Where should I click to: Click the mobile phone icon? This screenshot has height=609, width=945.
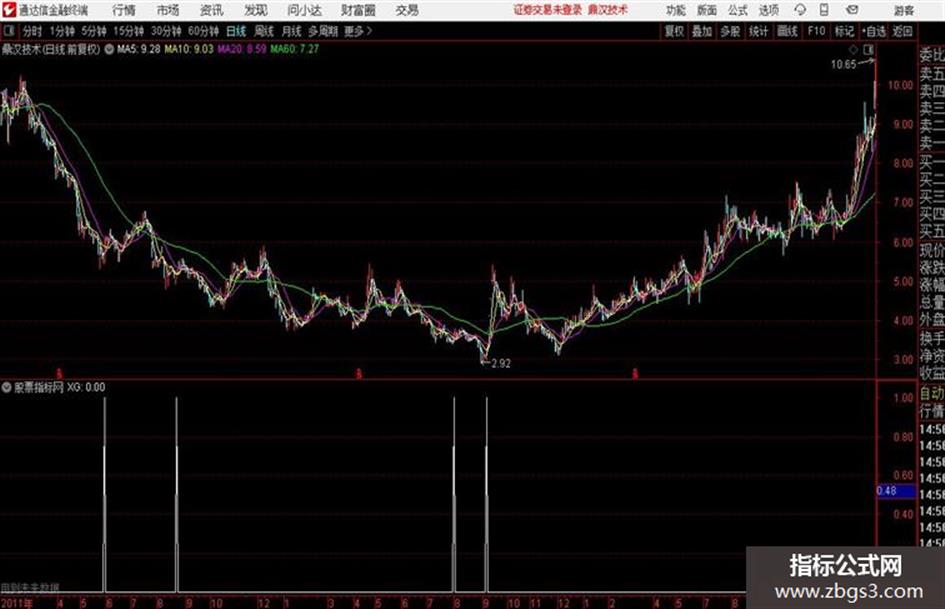(x=824, y=10)
